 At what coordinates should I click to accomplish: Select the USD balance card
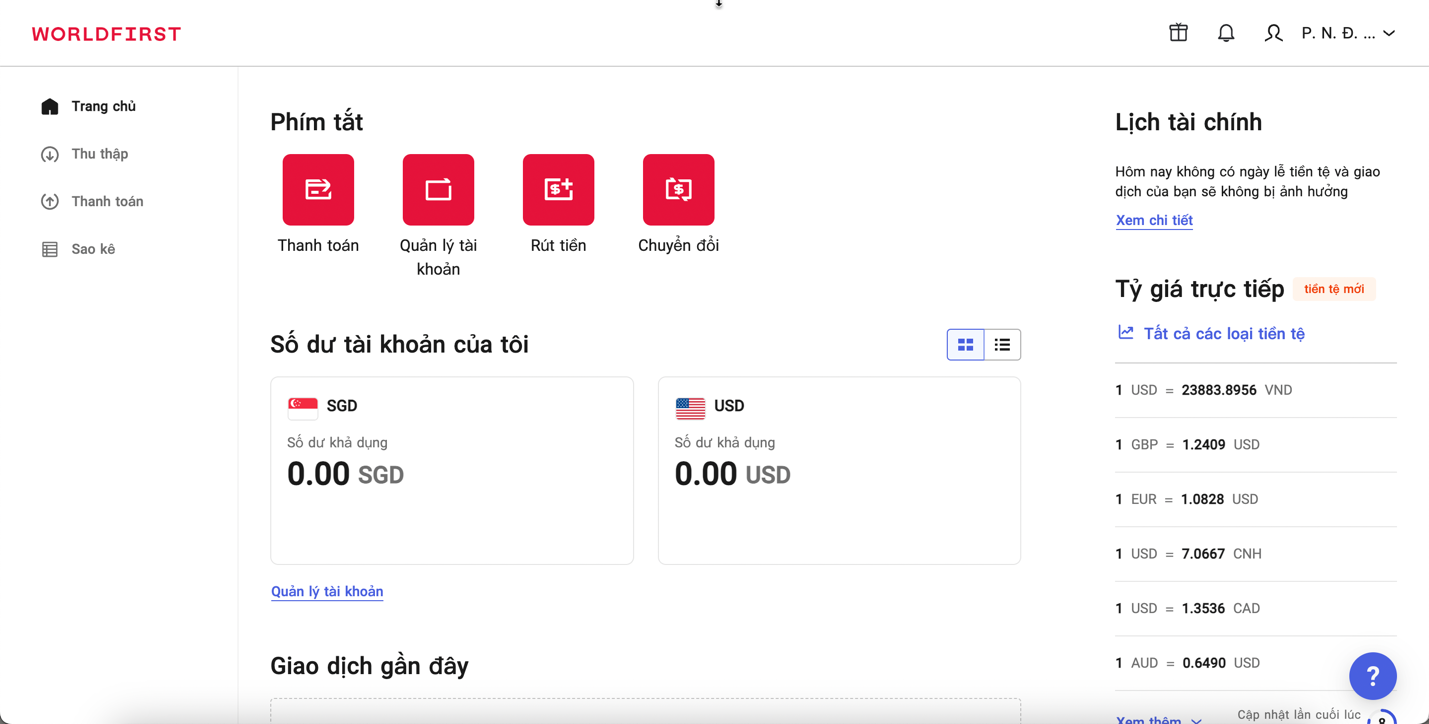(x=839, y=470)
